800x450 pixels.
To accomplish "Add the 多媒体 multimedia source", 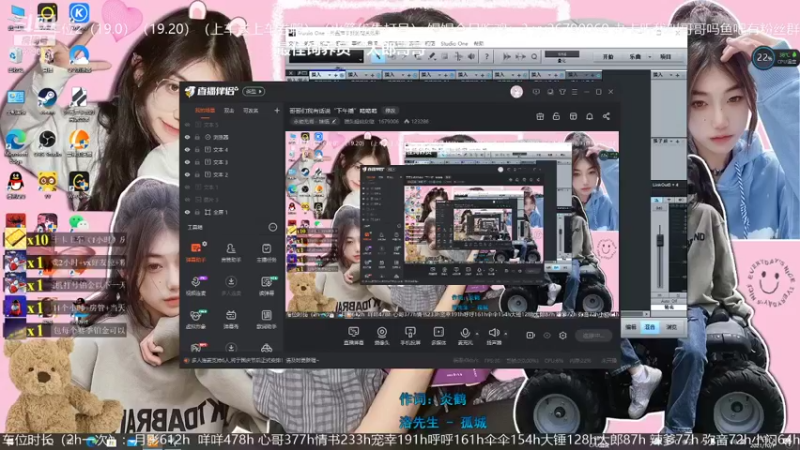I will (x=438, y=336).
